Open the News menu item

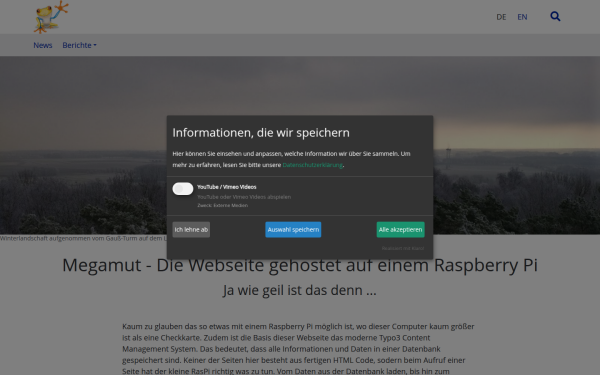coord(42,45)
